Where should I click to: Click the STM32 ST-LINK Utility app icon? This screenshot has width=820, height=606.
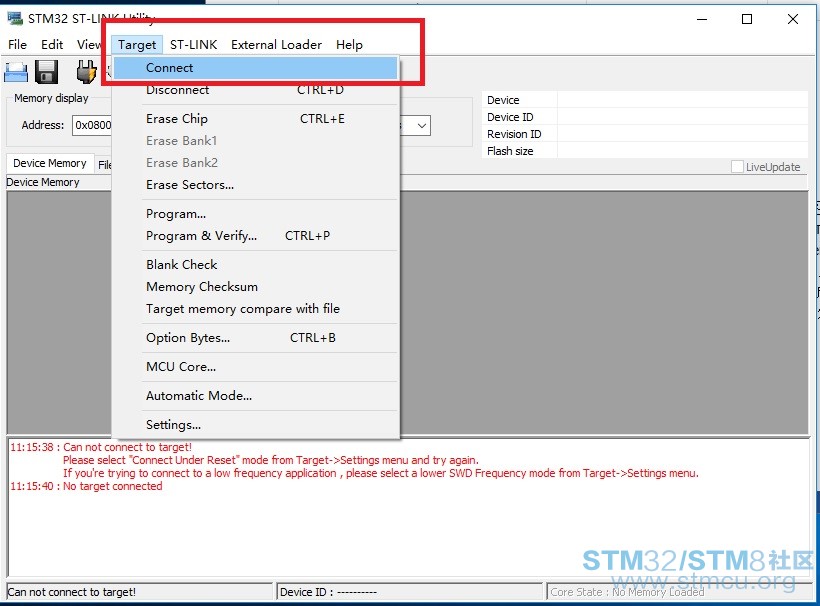point(15,18)
